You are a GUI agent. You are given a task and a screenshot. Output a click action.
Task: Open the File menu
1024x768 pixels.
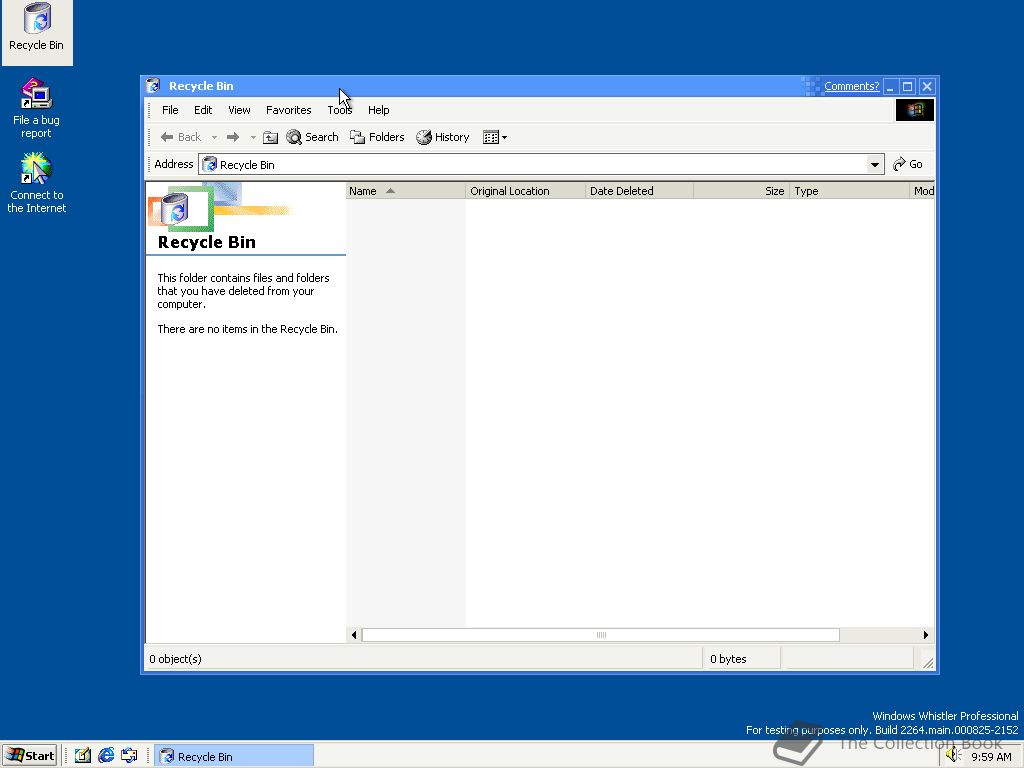coord(170,110)
